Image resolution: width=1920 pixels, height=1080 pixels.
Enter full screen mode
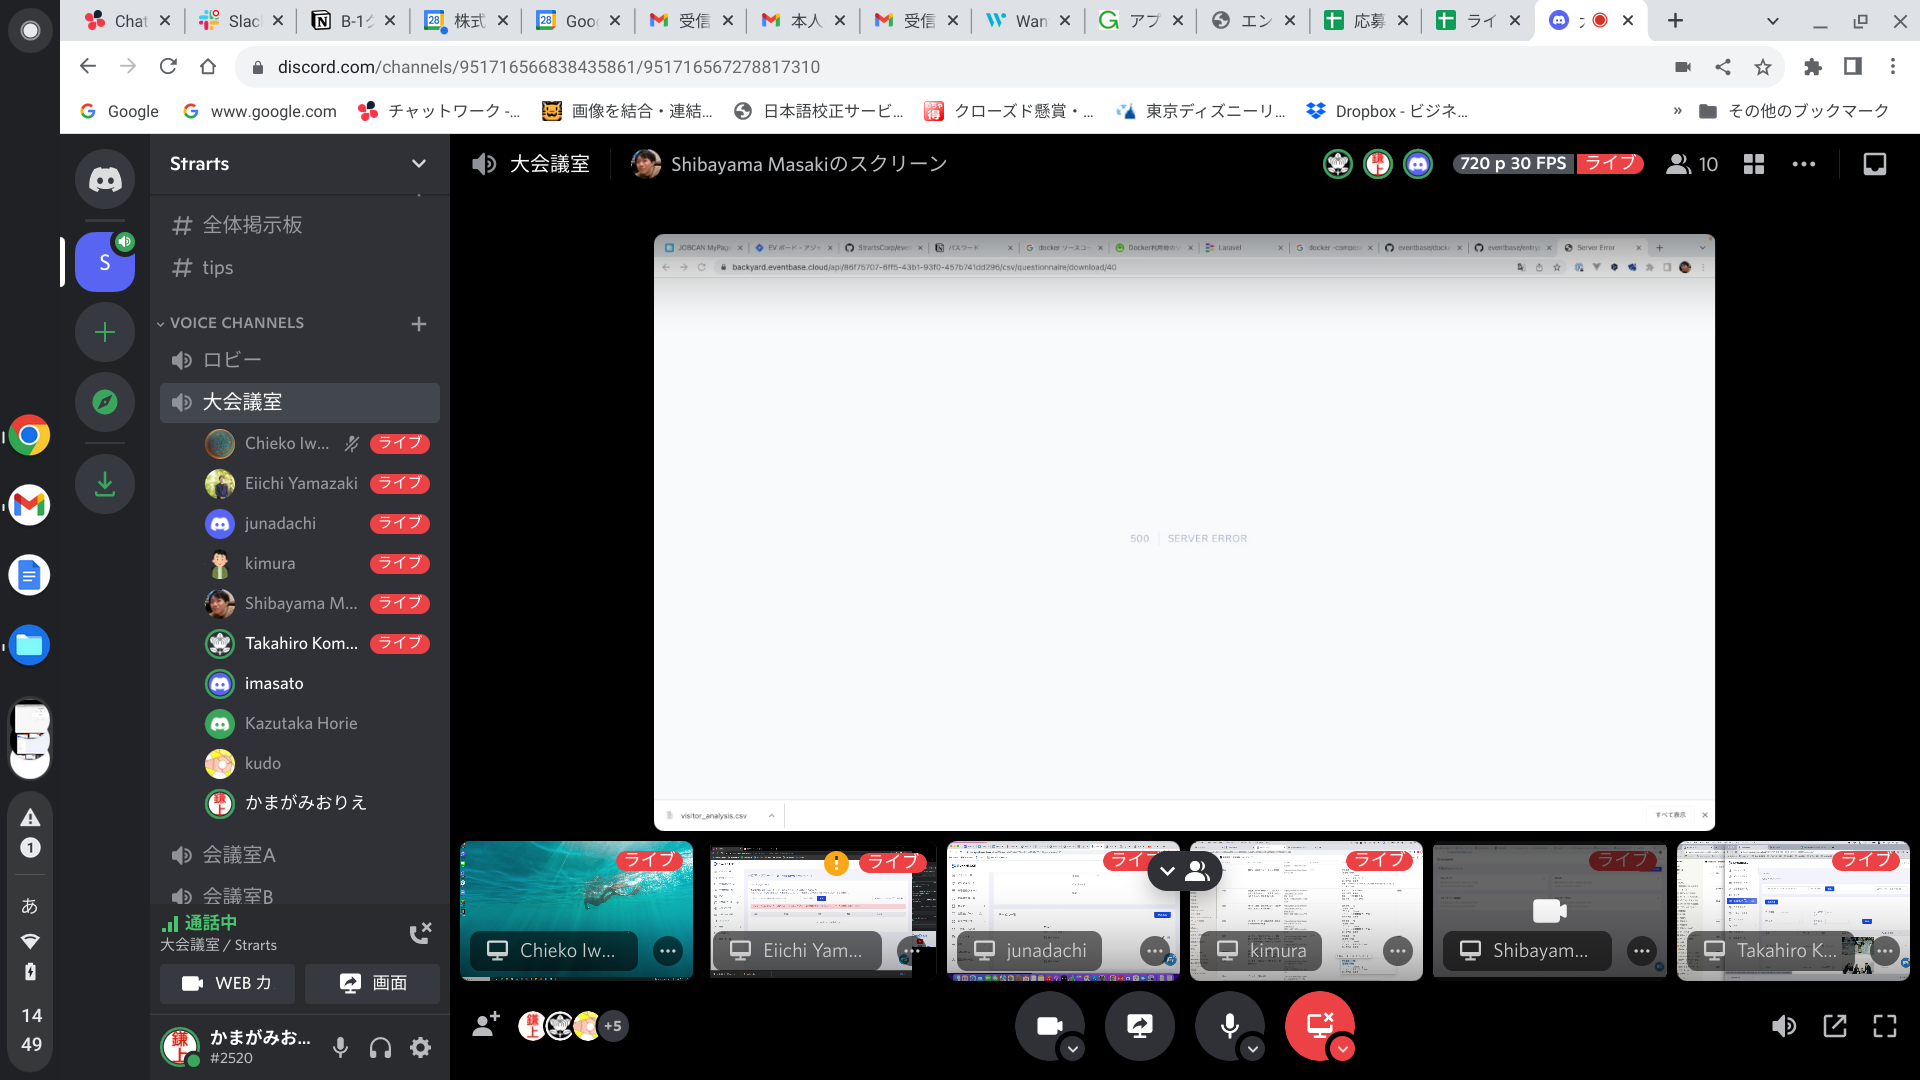[x=1885, y=1026]
